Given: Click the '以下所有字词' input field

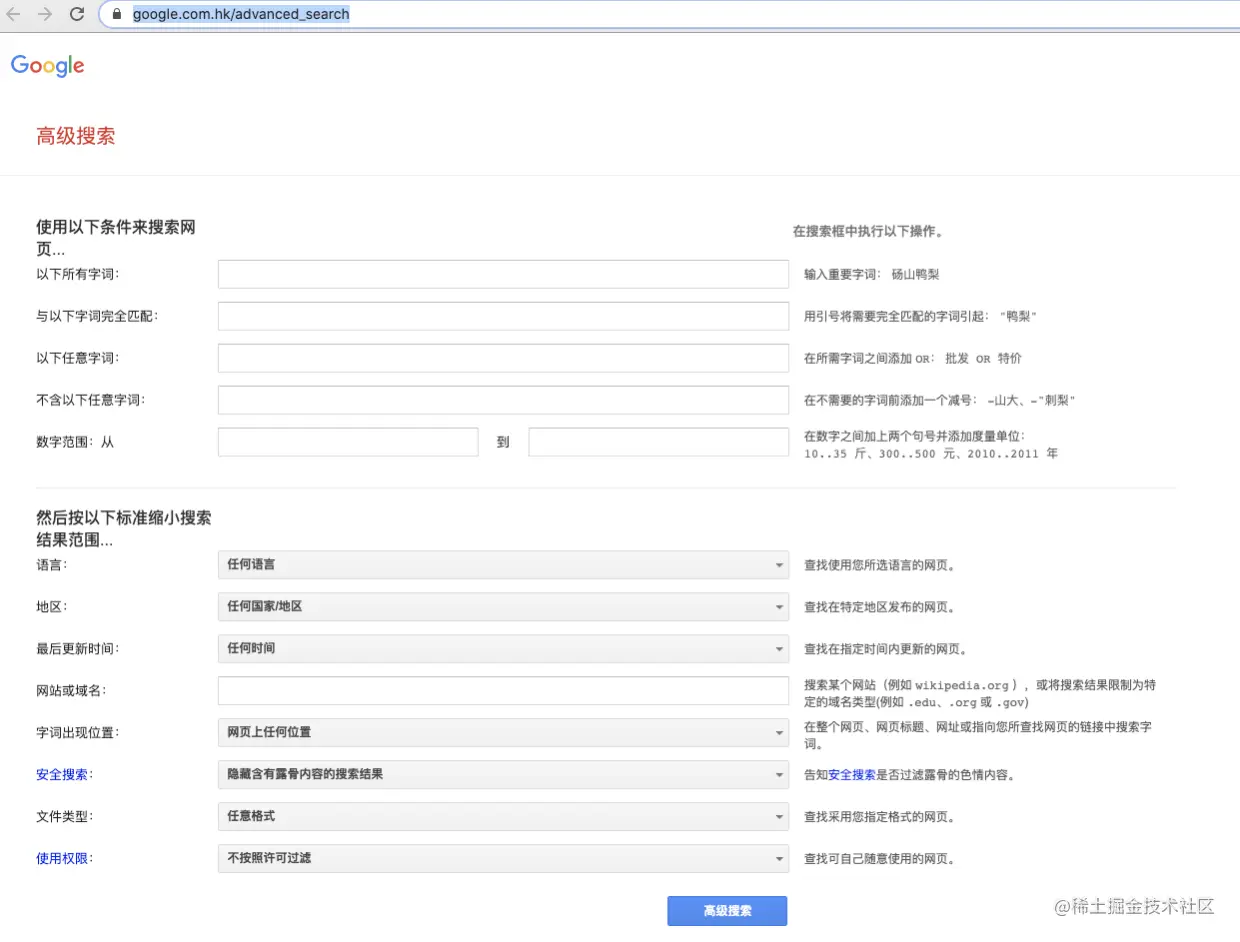Looking at the screenshot, I should point(503,274).
